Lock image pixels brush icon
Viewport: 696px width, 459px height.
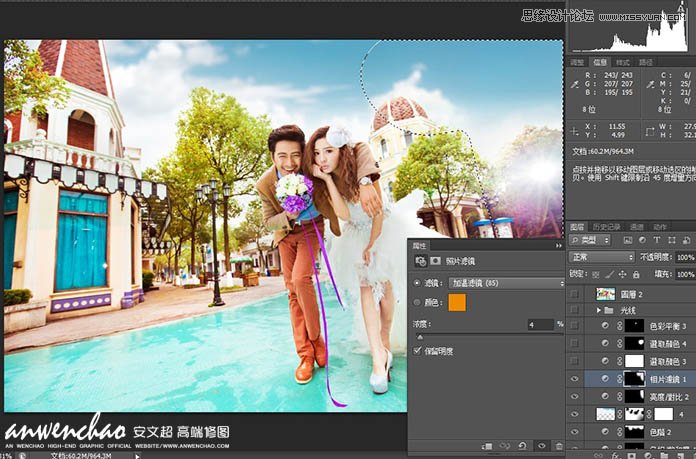[609, 274]
